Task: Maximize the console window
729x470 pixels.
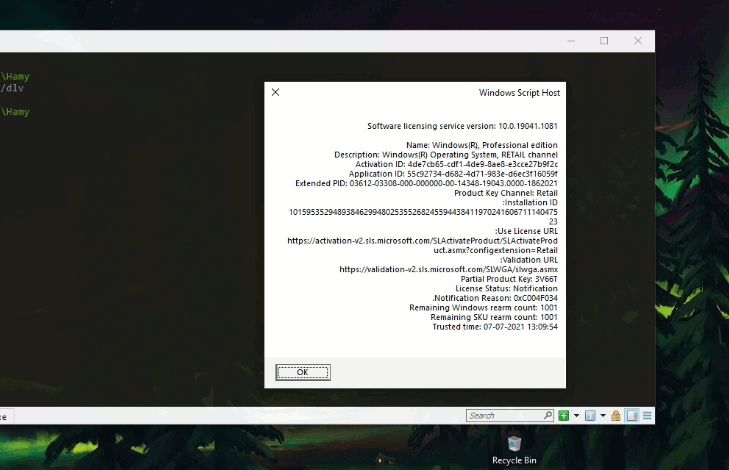Action: 604,41
